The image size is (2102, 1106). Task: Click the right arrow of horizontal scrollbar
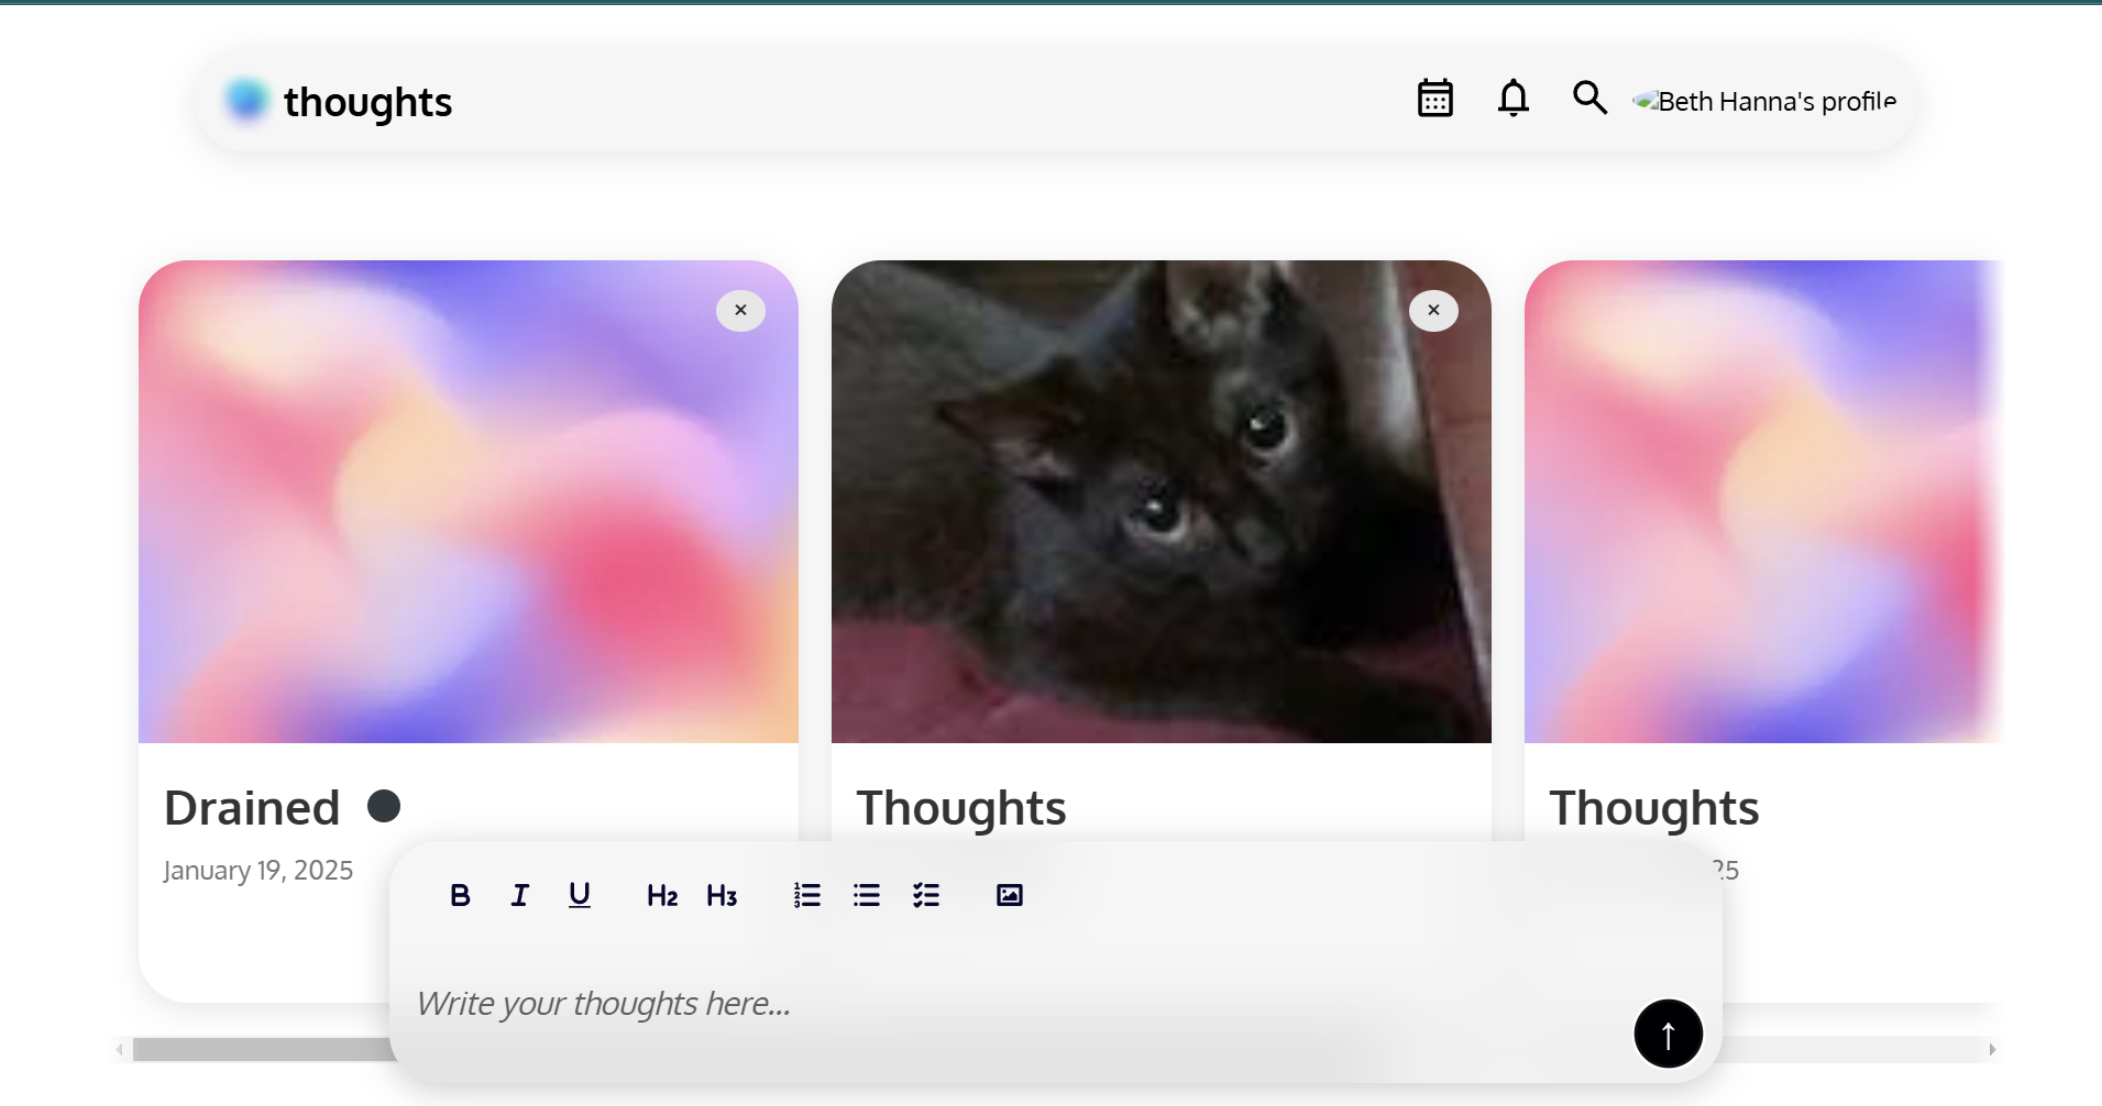click(1992, 1049)
